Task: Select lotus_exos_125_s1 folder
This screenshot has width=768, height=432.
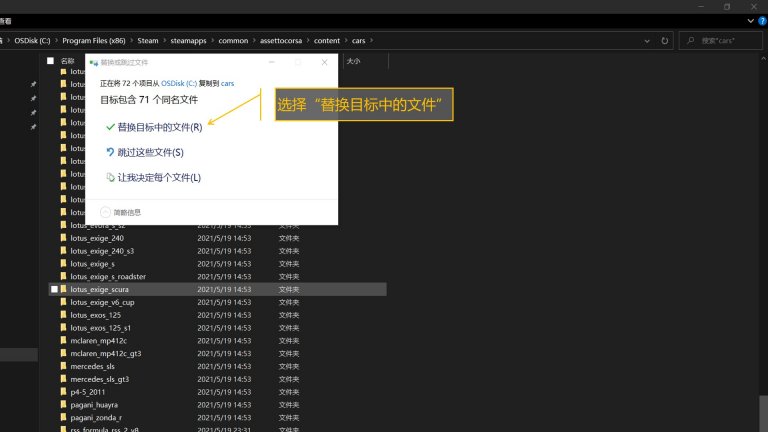Action: (x=100, y=328)
